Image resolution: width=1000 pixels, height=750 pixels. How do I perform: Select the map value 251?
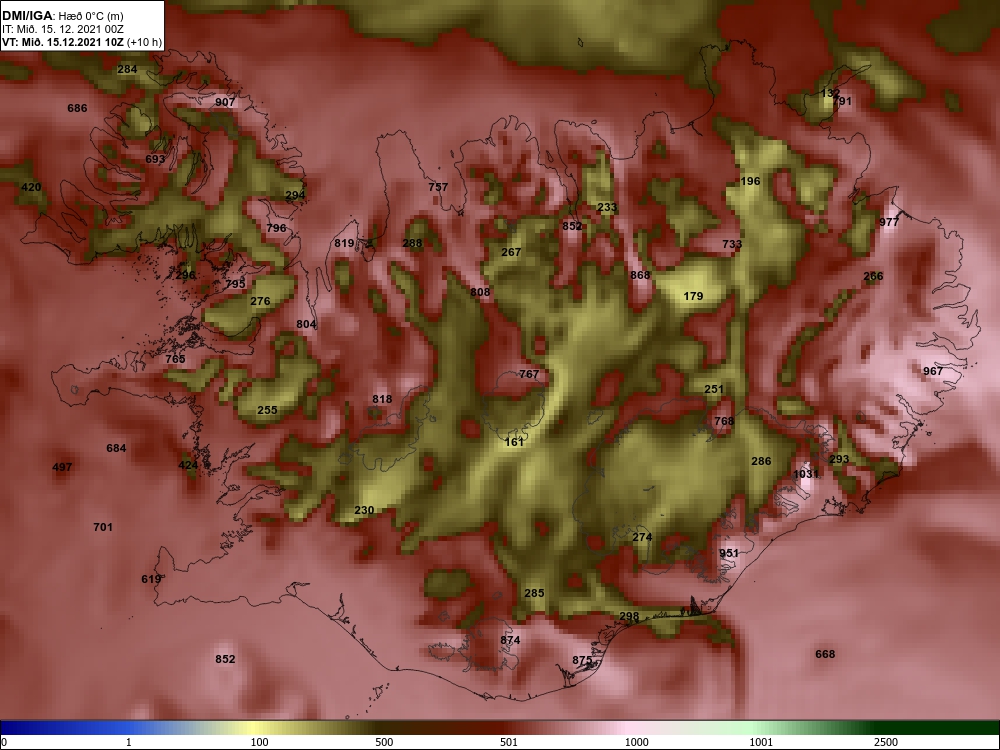[x=714, y=390]
